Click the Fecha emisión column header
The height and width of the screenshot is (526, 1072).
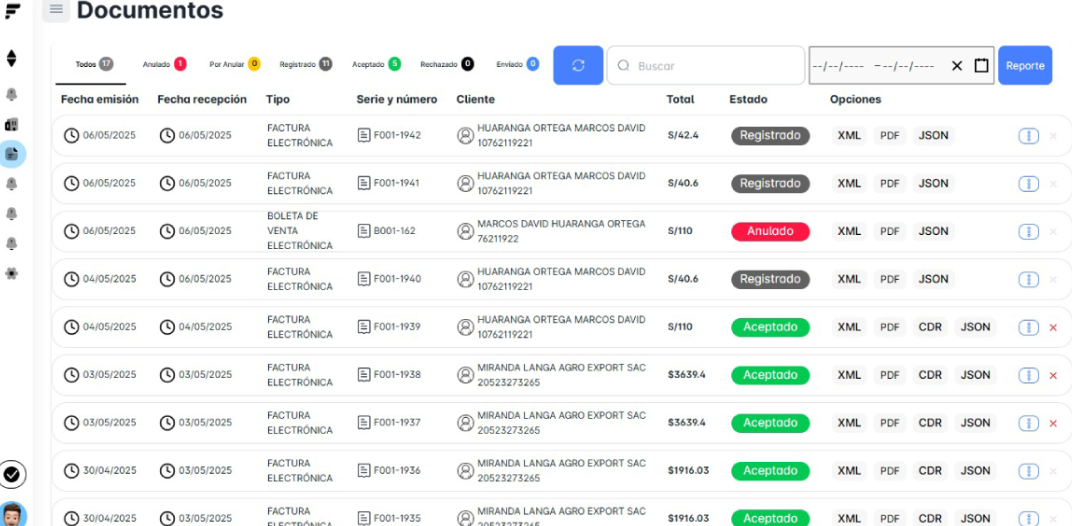(100, 99)
